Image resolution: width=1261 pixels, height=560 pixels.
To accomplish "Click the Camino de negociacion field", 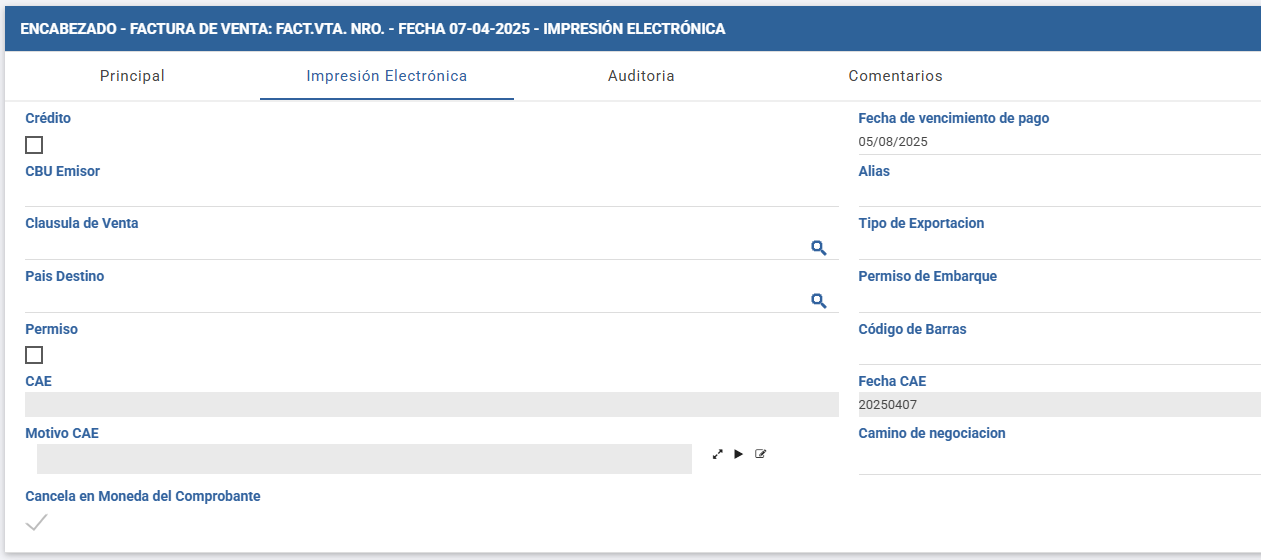I will point(1059,460).
